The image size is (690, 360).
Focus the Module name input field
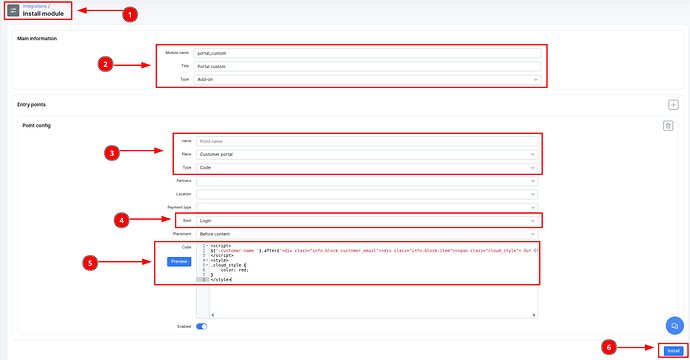click(x=367, y=53)
